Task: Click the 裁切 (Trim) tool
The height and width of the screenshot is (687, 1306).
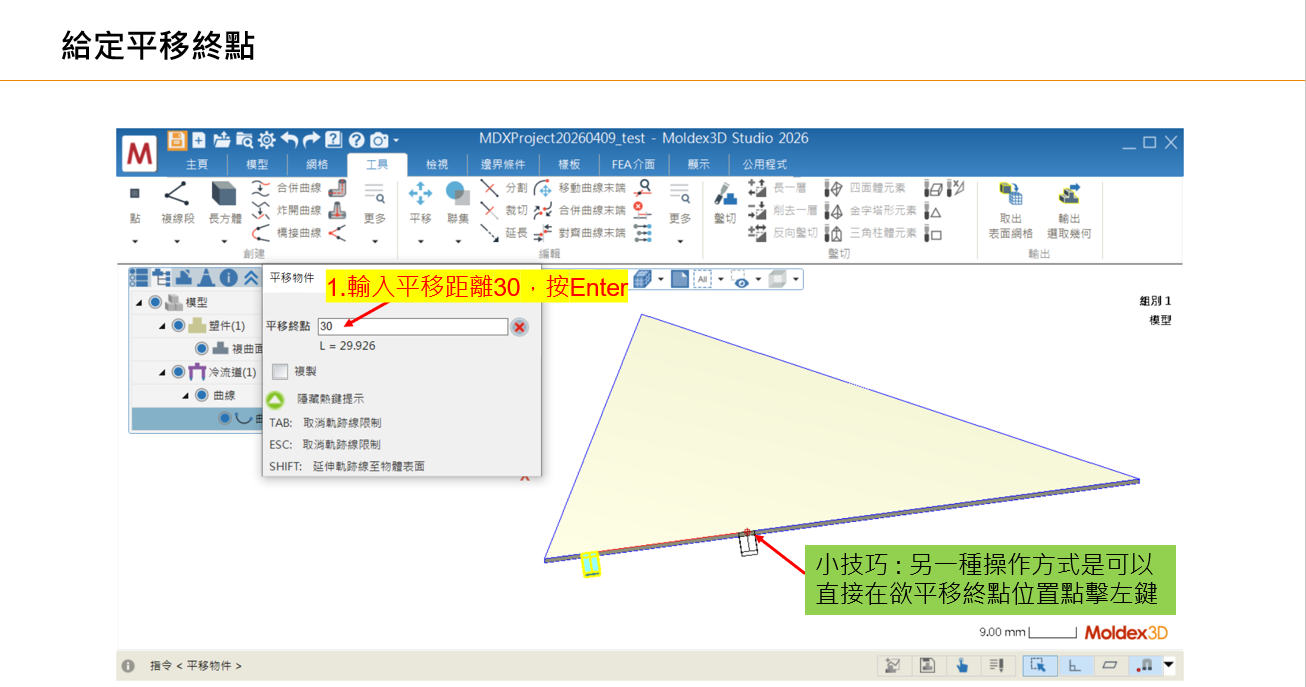Action: 503,210
